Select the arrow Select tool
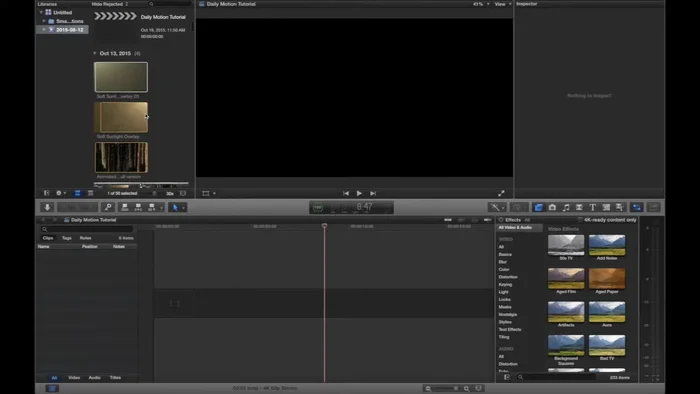This screenshot has width=700, height=394. point(175,207)
